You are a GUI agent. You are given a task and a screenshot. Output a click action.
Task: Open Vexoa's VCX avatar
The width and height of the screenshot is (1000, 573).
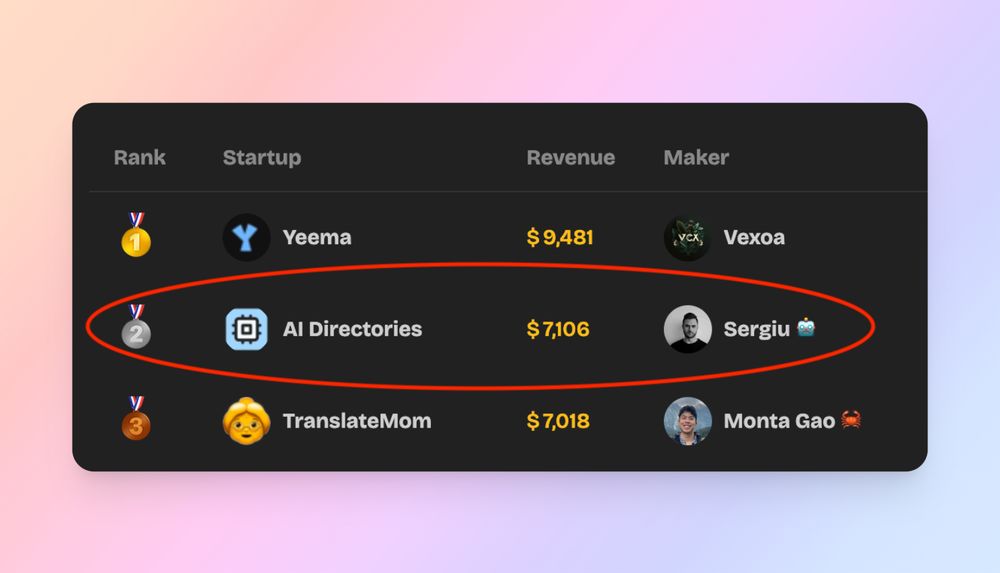[688, 237]
